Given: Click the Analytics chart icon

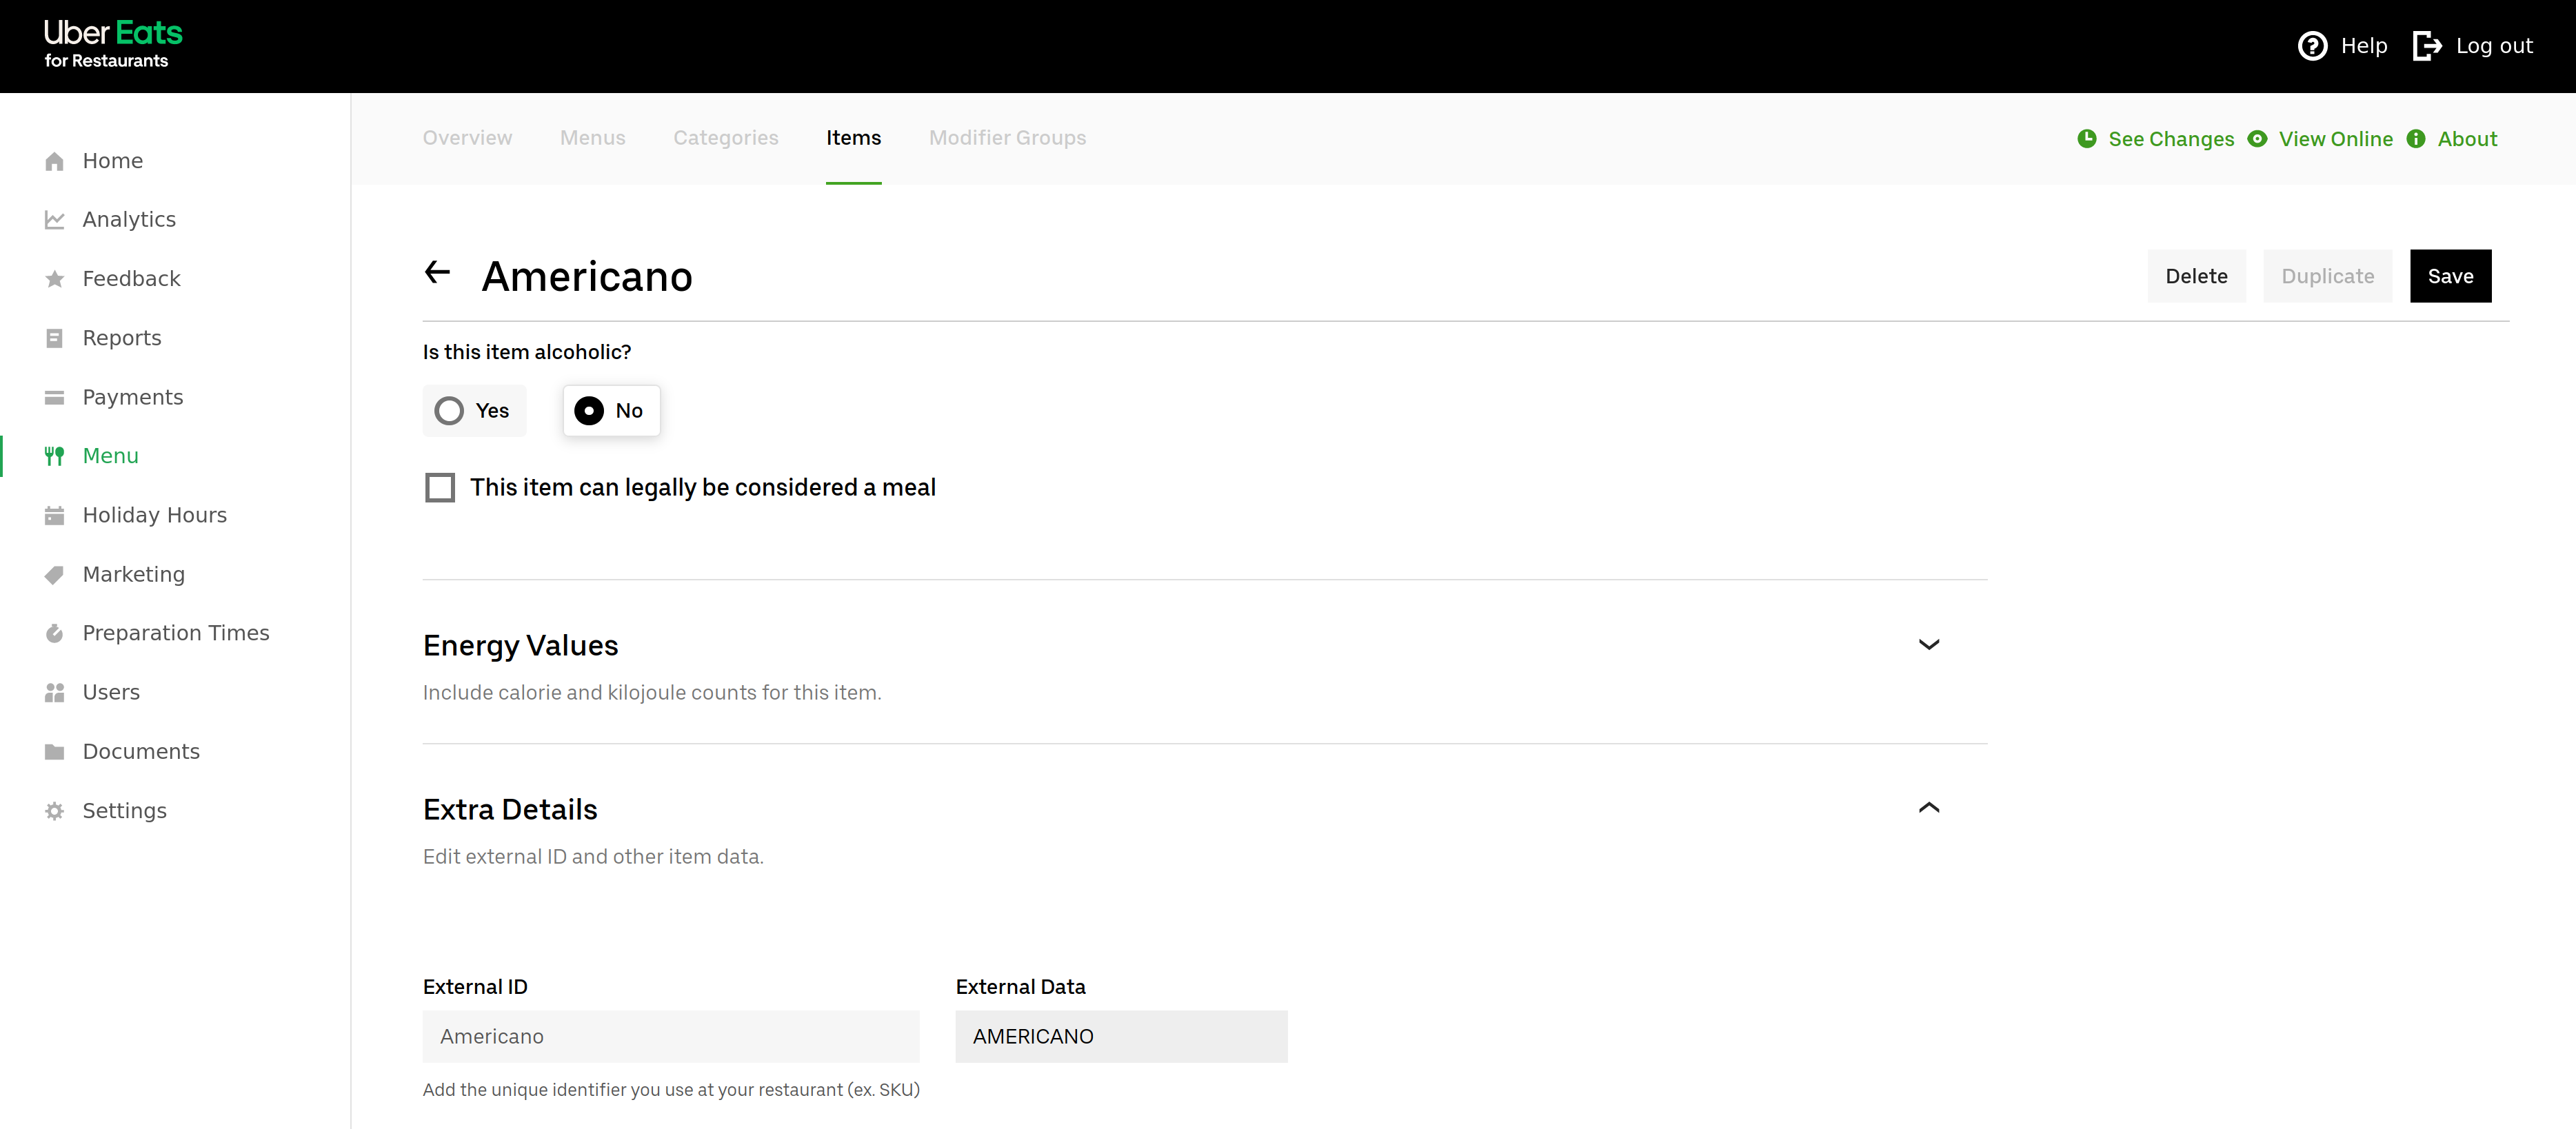Looking at the screenshot, I should [55, 220].
